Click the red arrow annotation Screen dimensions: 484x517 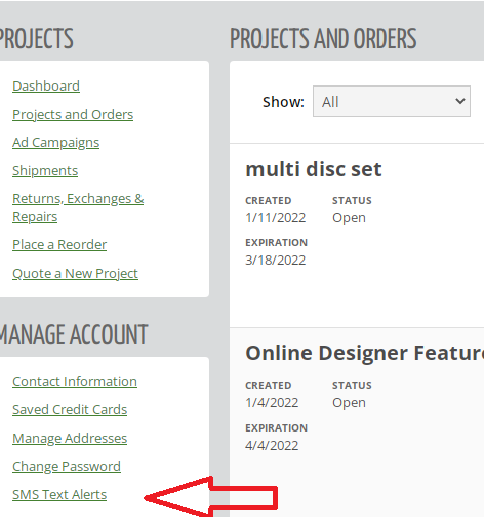(211, 497)
